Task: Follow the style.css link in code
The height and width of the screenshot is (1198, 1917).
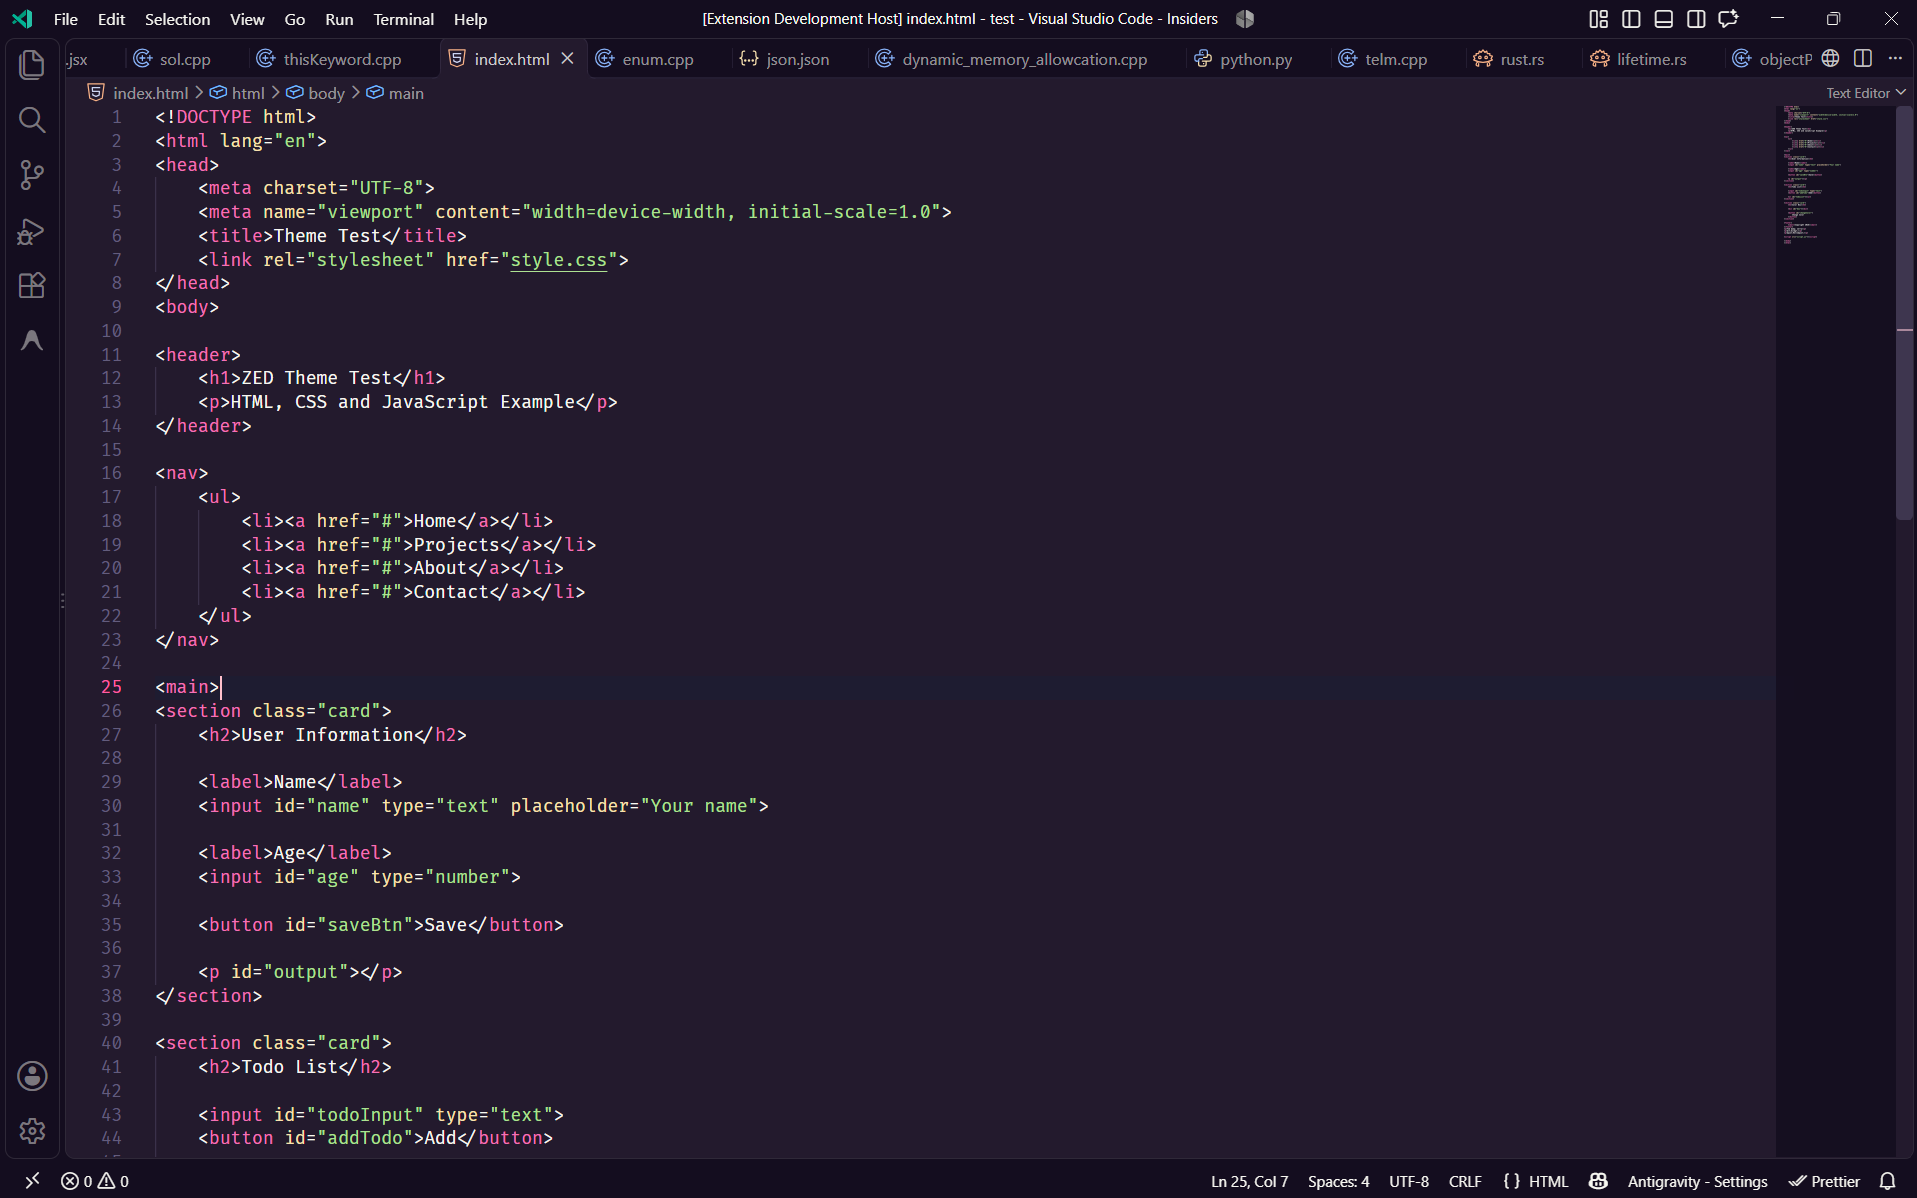Action: coord(558,260)
